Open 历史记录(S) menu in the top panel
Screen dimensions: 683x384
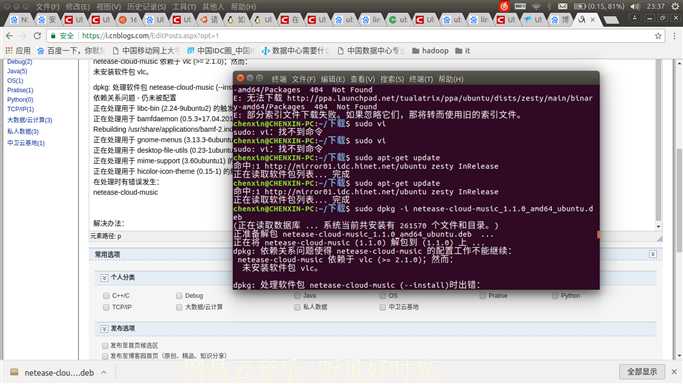(x=146, y=7)
